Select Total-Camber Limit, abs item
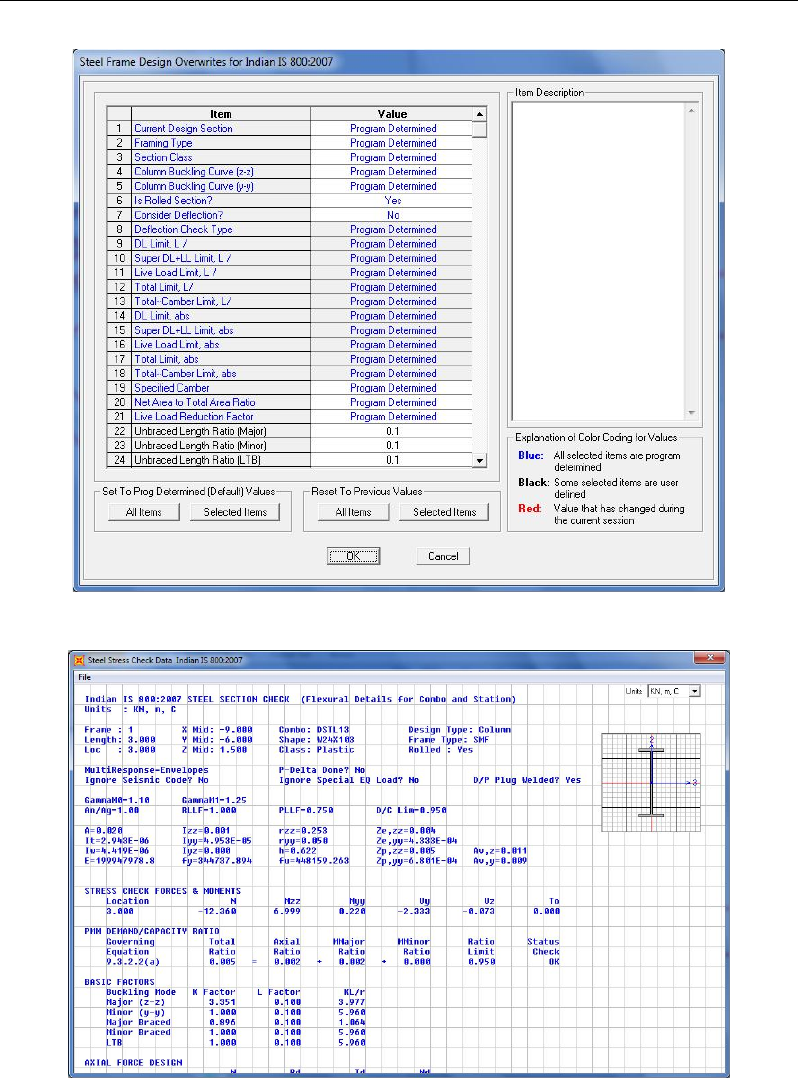The height and width of the screenshot is (1078, 798). click(221, 373)
